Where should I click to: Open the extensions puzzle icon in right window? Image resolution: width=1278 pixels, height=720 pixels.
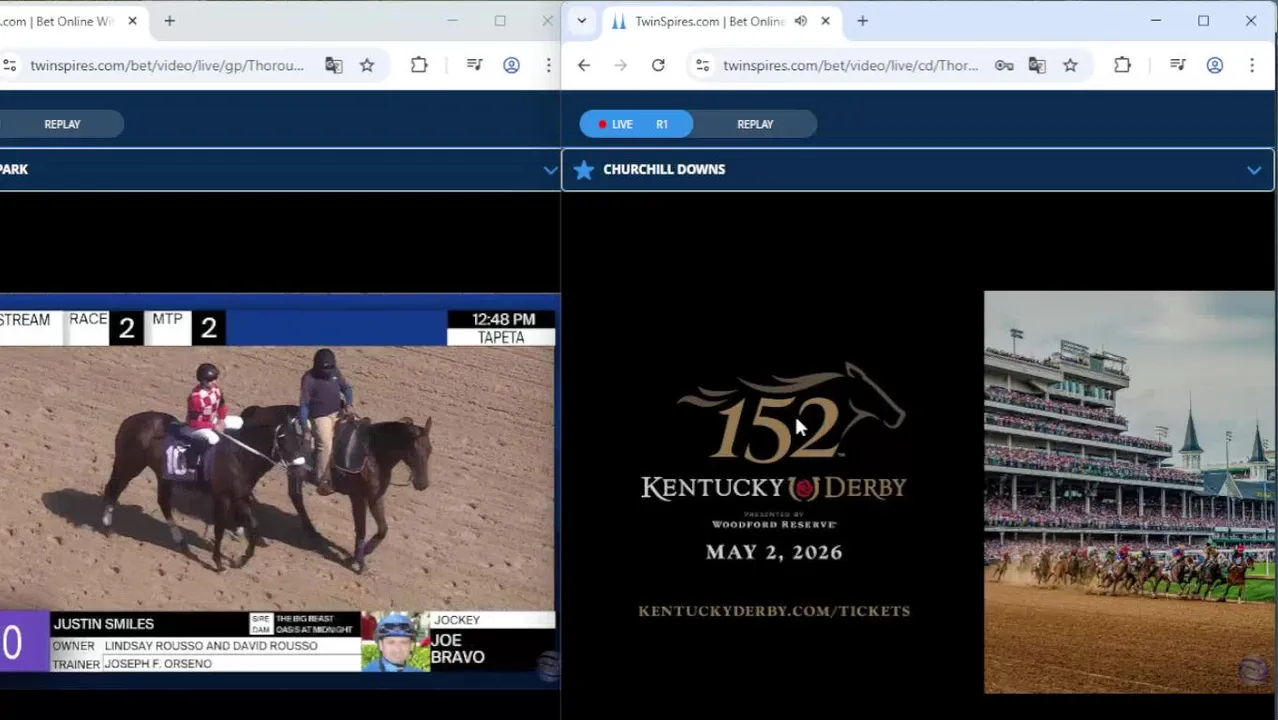coord(1122,65)
